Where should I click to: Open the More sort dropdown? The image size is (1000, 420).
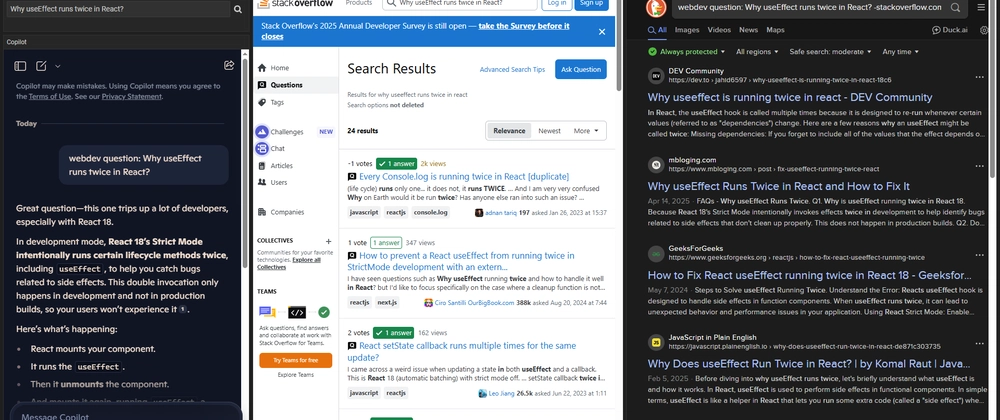(586, 131)
